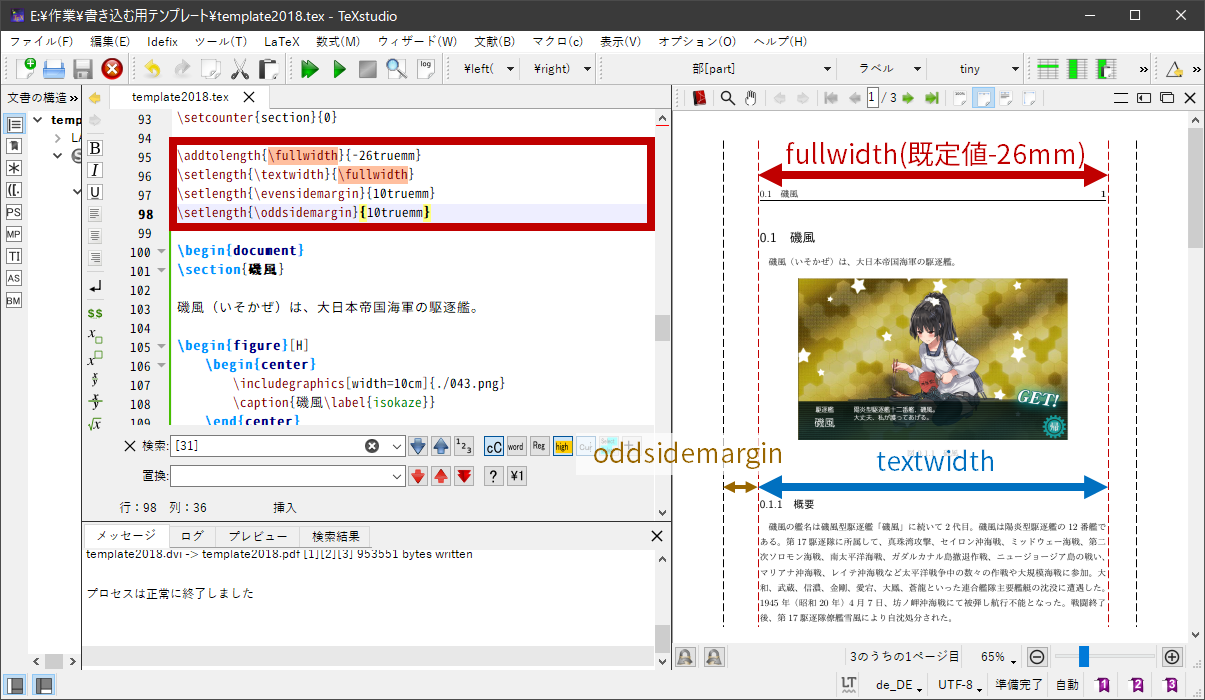Toggle Reg regular expression search option
Viewport: 1205px width, 700px height.
tap(539, 446)
